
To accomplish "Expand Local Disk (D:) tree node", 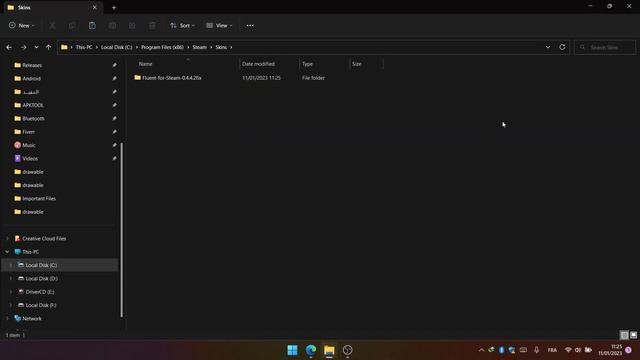I will click(11, 278).
